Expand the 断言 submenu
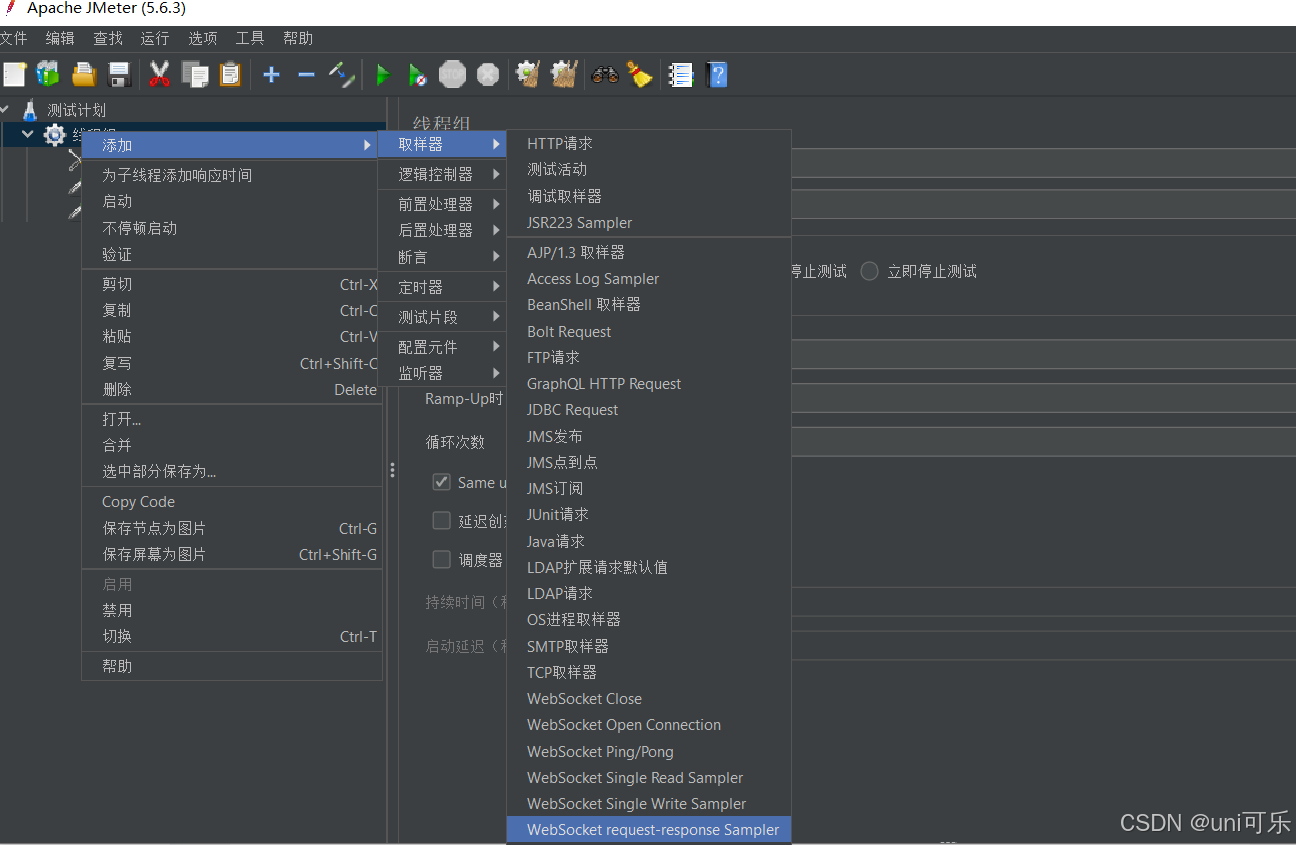The width and height of the screenshot is (1296, 845). [x=442, y=257]
